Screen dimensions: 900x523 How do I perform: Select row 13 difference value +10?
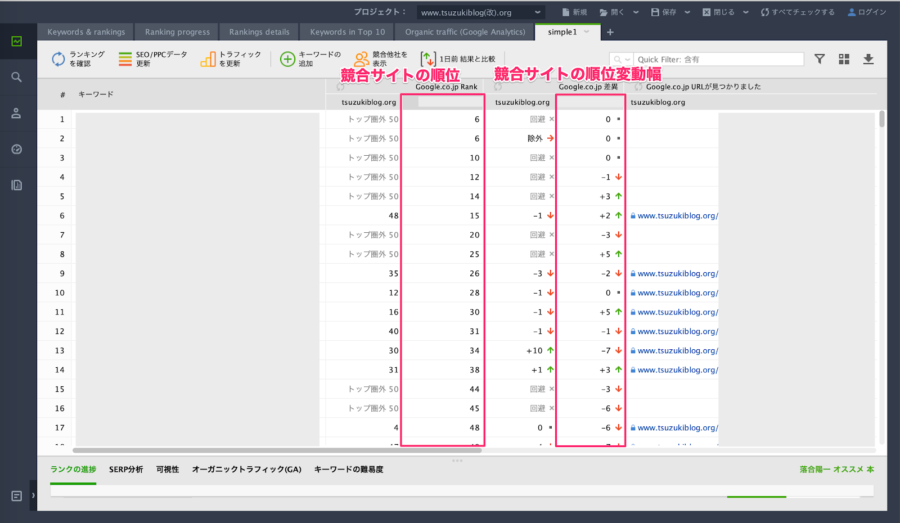(x=534, y=351)
